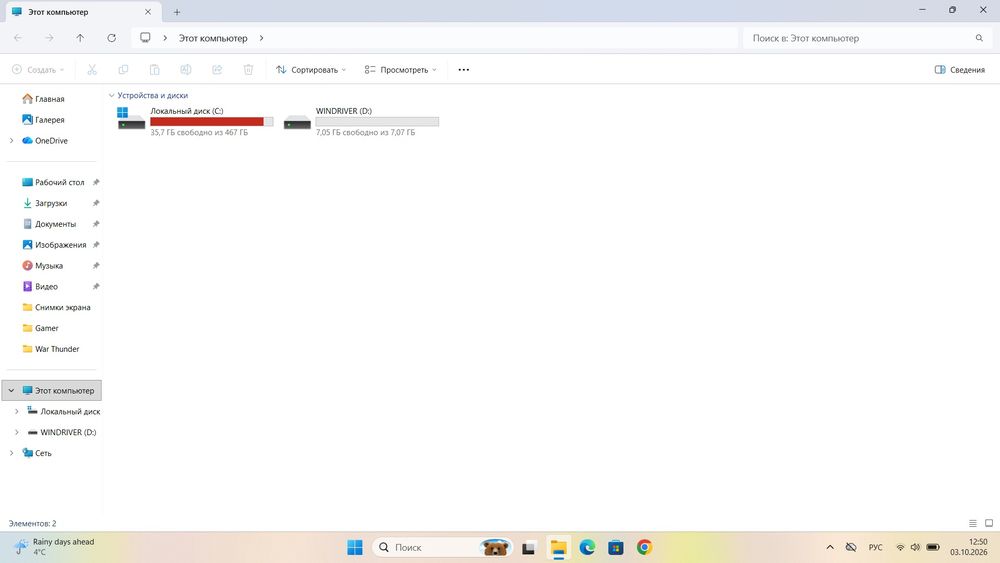The image size is (1000, 563).
Task: Select WINDRIVER (D:) drive
Action: tap(361, 121)
